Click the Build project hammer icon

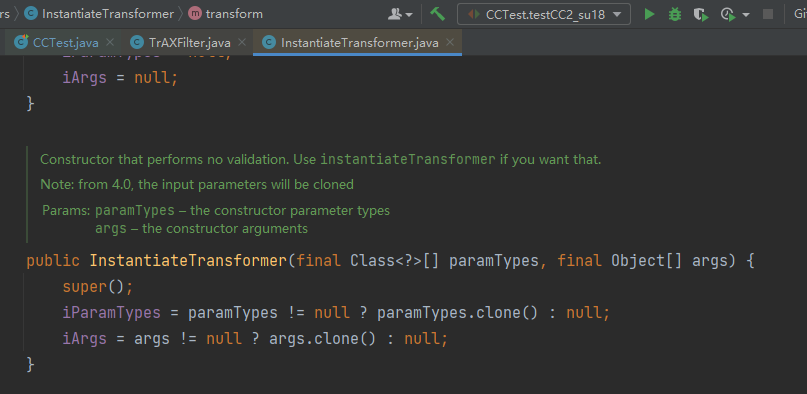[x=437, y=14]
